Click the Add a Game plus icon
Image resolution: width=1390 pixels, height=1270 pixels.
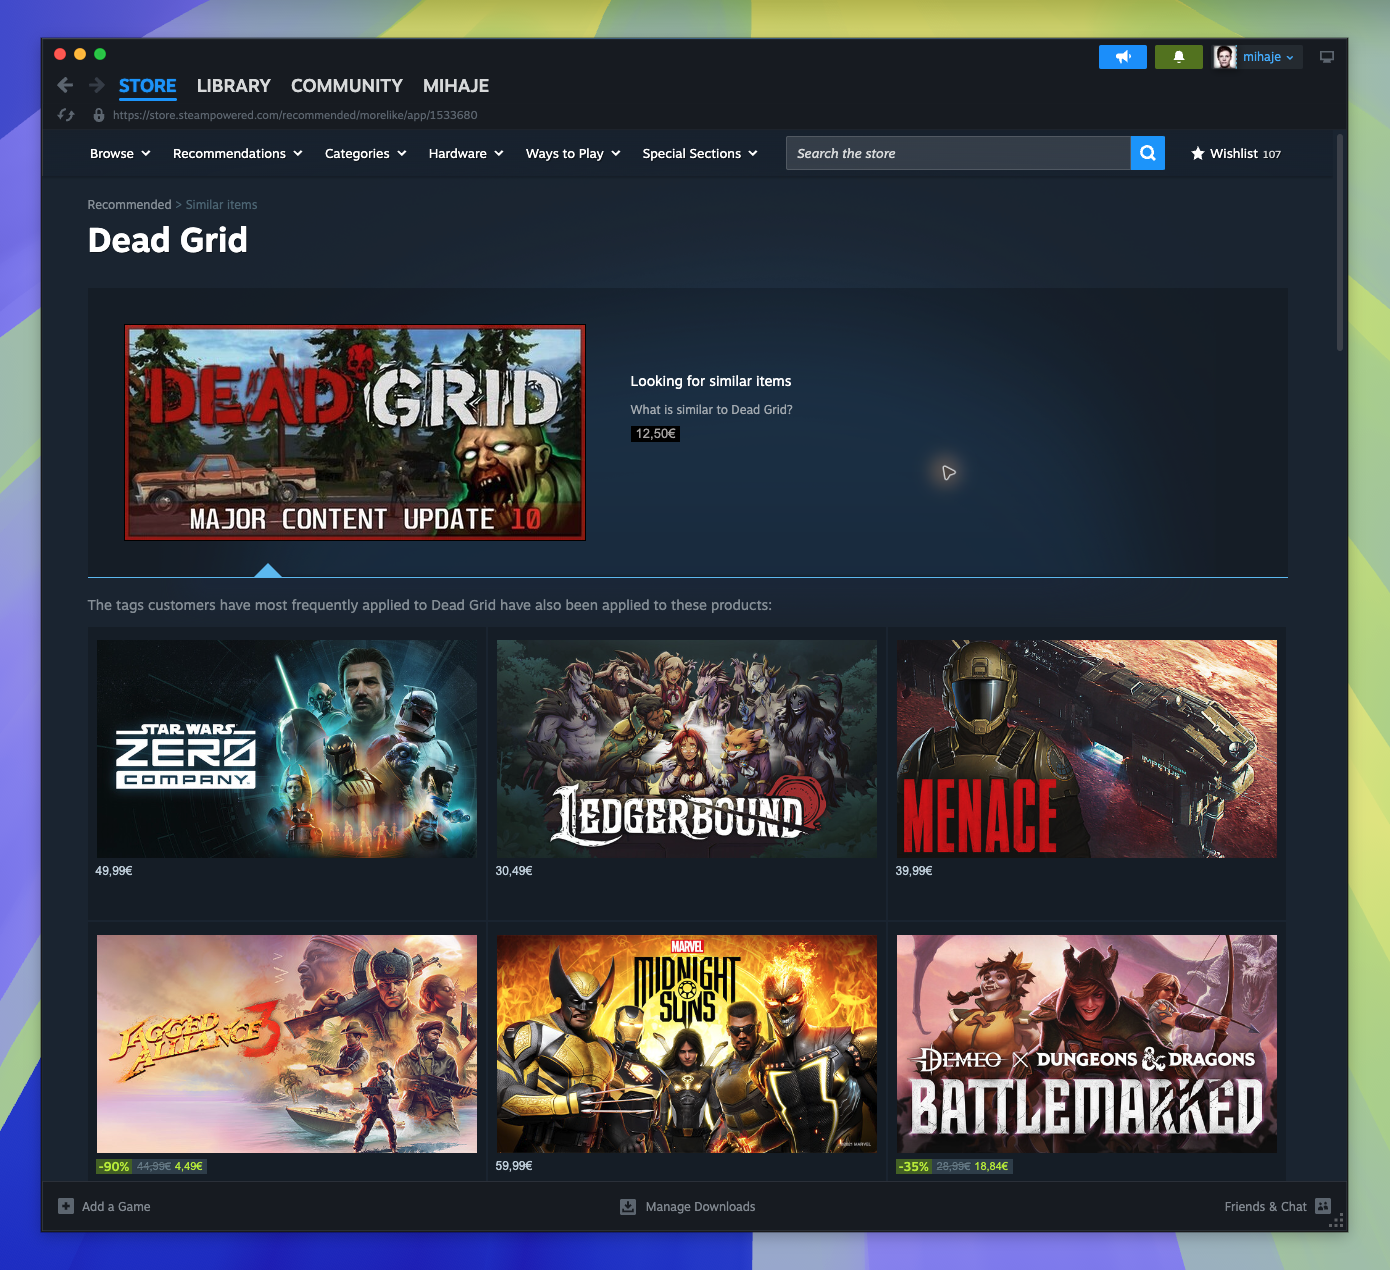(x=66, y=1206)
